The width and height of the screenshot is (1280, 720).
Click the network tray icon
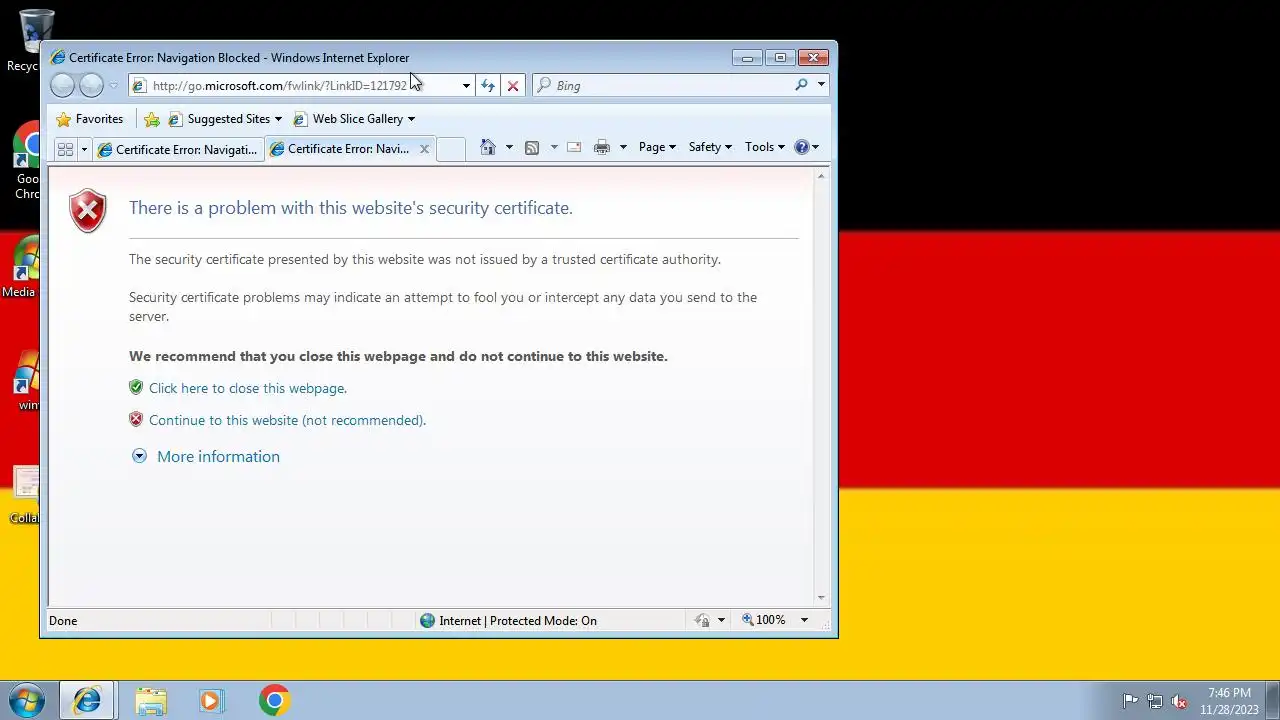1155,701
